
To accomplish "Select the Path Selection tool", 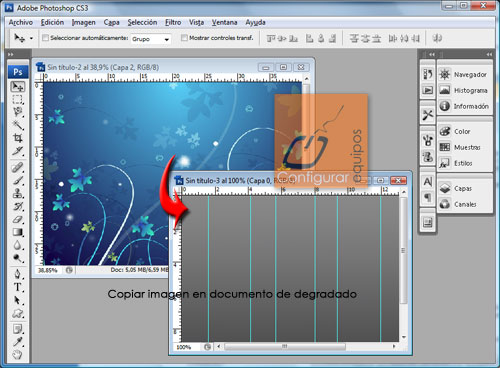I will [x=18, y=300].
